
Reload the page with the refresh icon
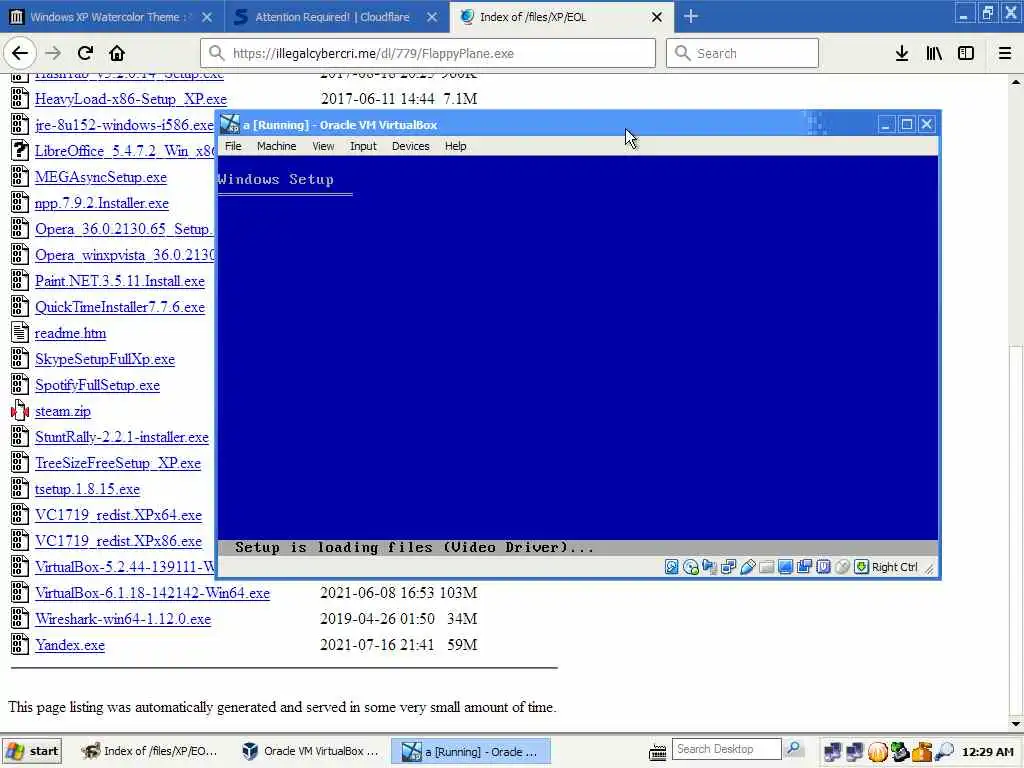click(86, 53)
